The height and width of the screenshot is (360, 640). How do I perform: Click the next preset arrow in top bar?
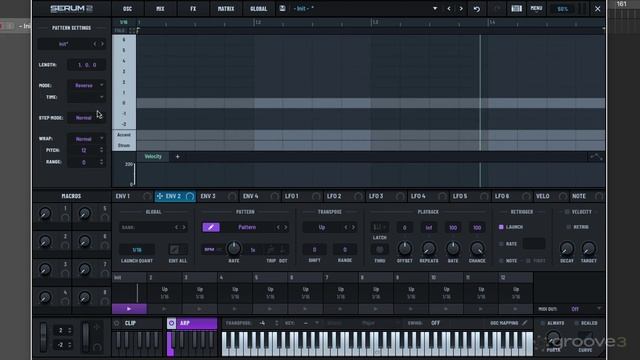(461, 9)
